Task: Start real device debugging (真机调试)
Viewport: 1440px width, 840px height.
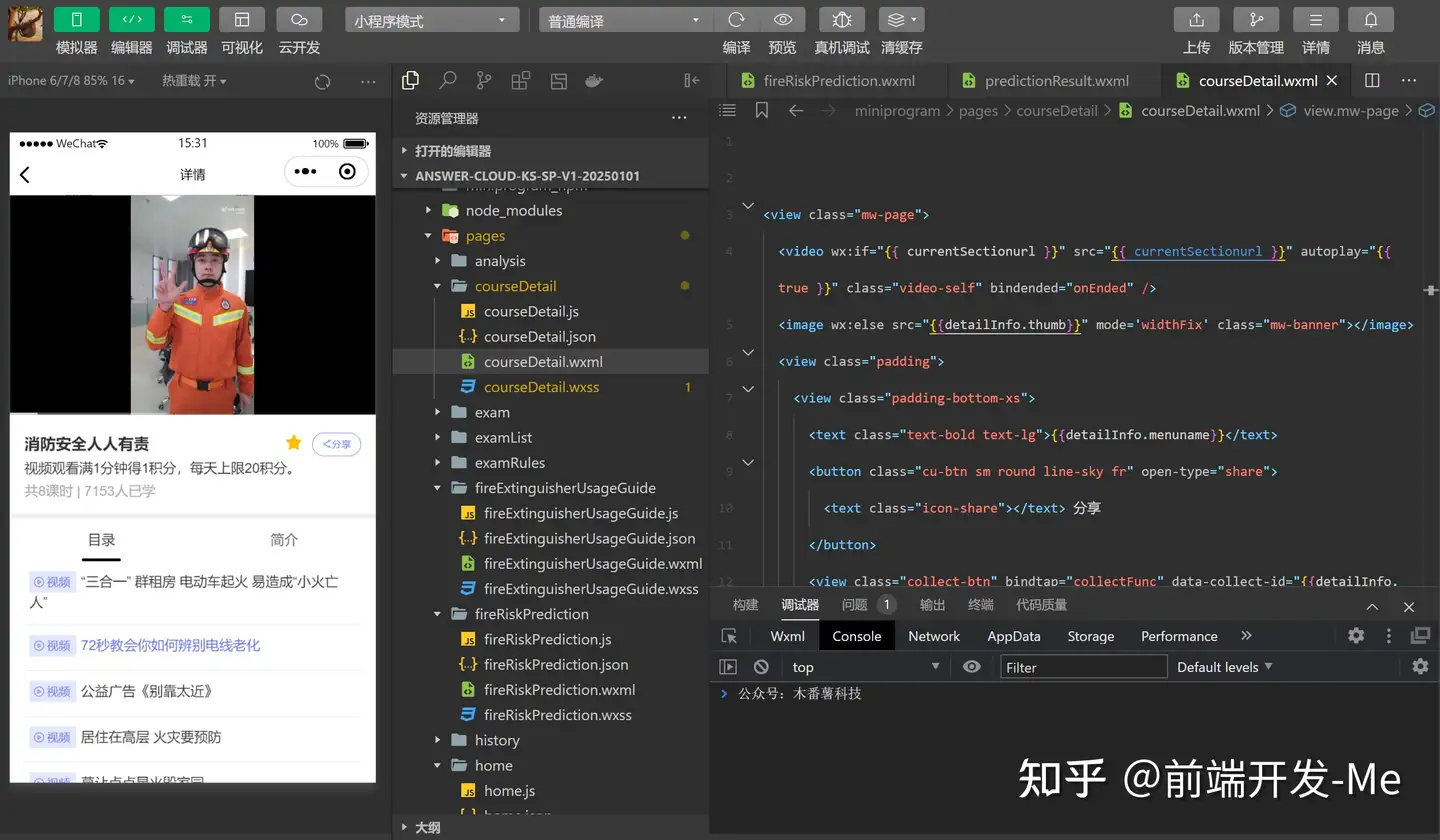Action: pos(842,20)
